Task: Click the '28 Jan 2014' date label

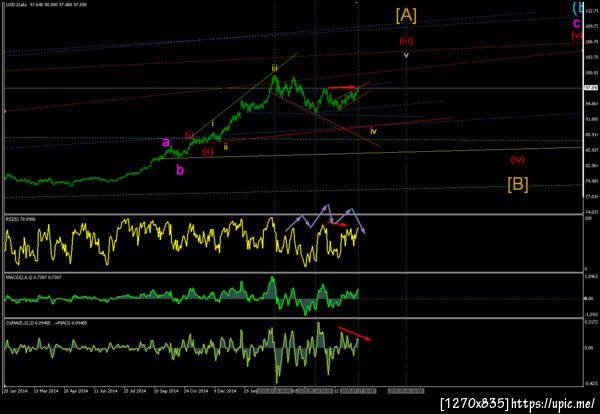Action: 15,391
